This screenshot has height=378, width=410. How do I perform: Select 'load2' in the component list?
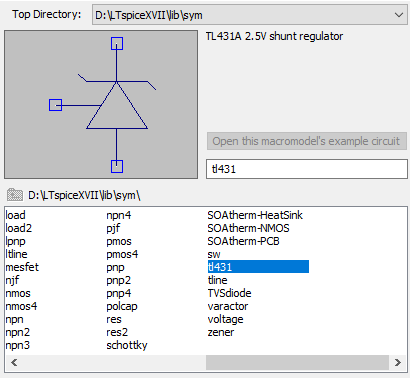coord(19,228)
